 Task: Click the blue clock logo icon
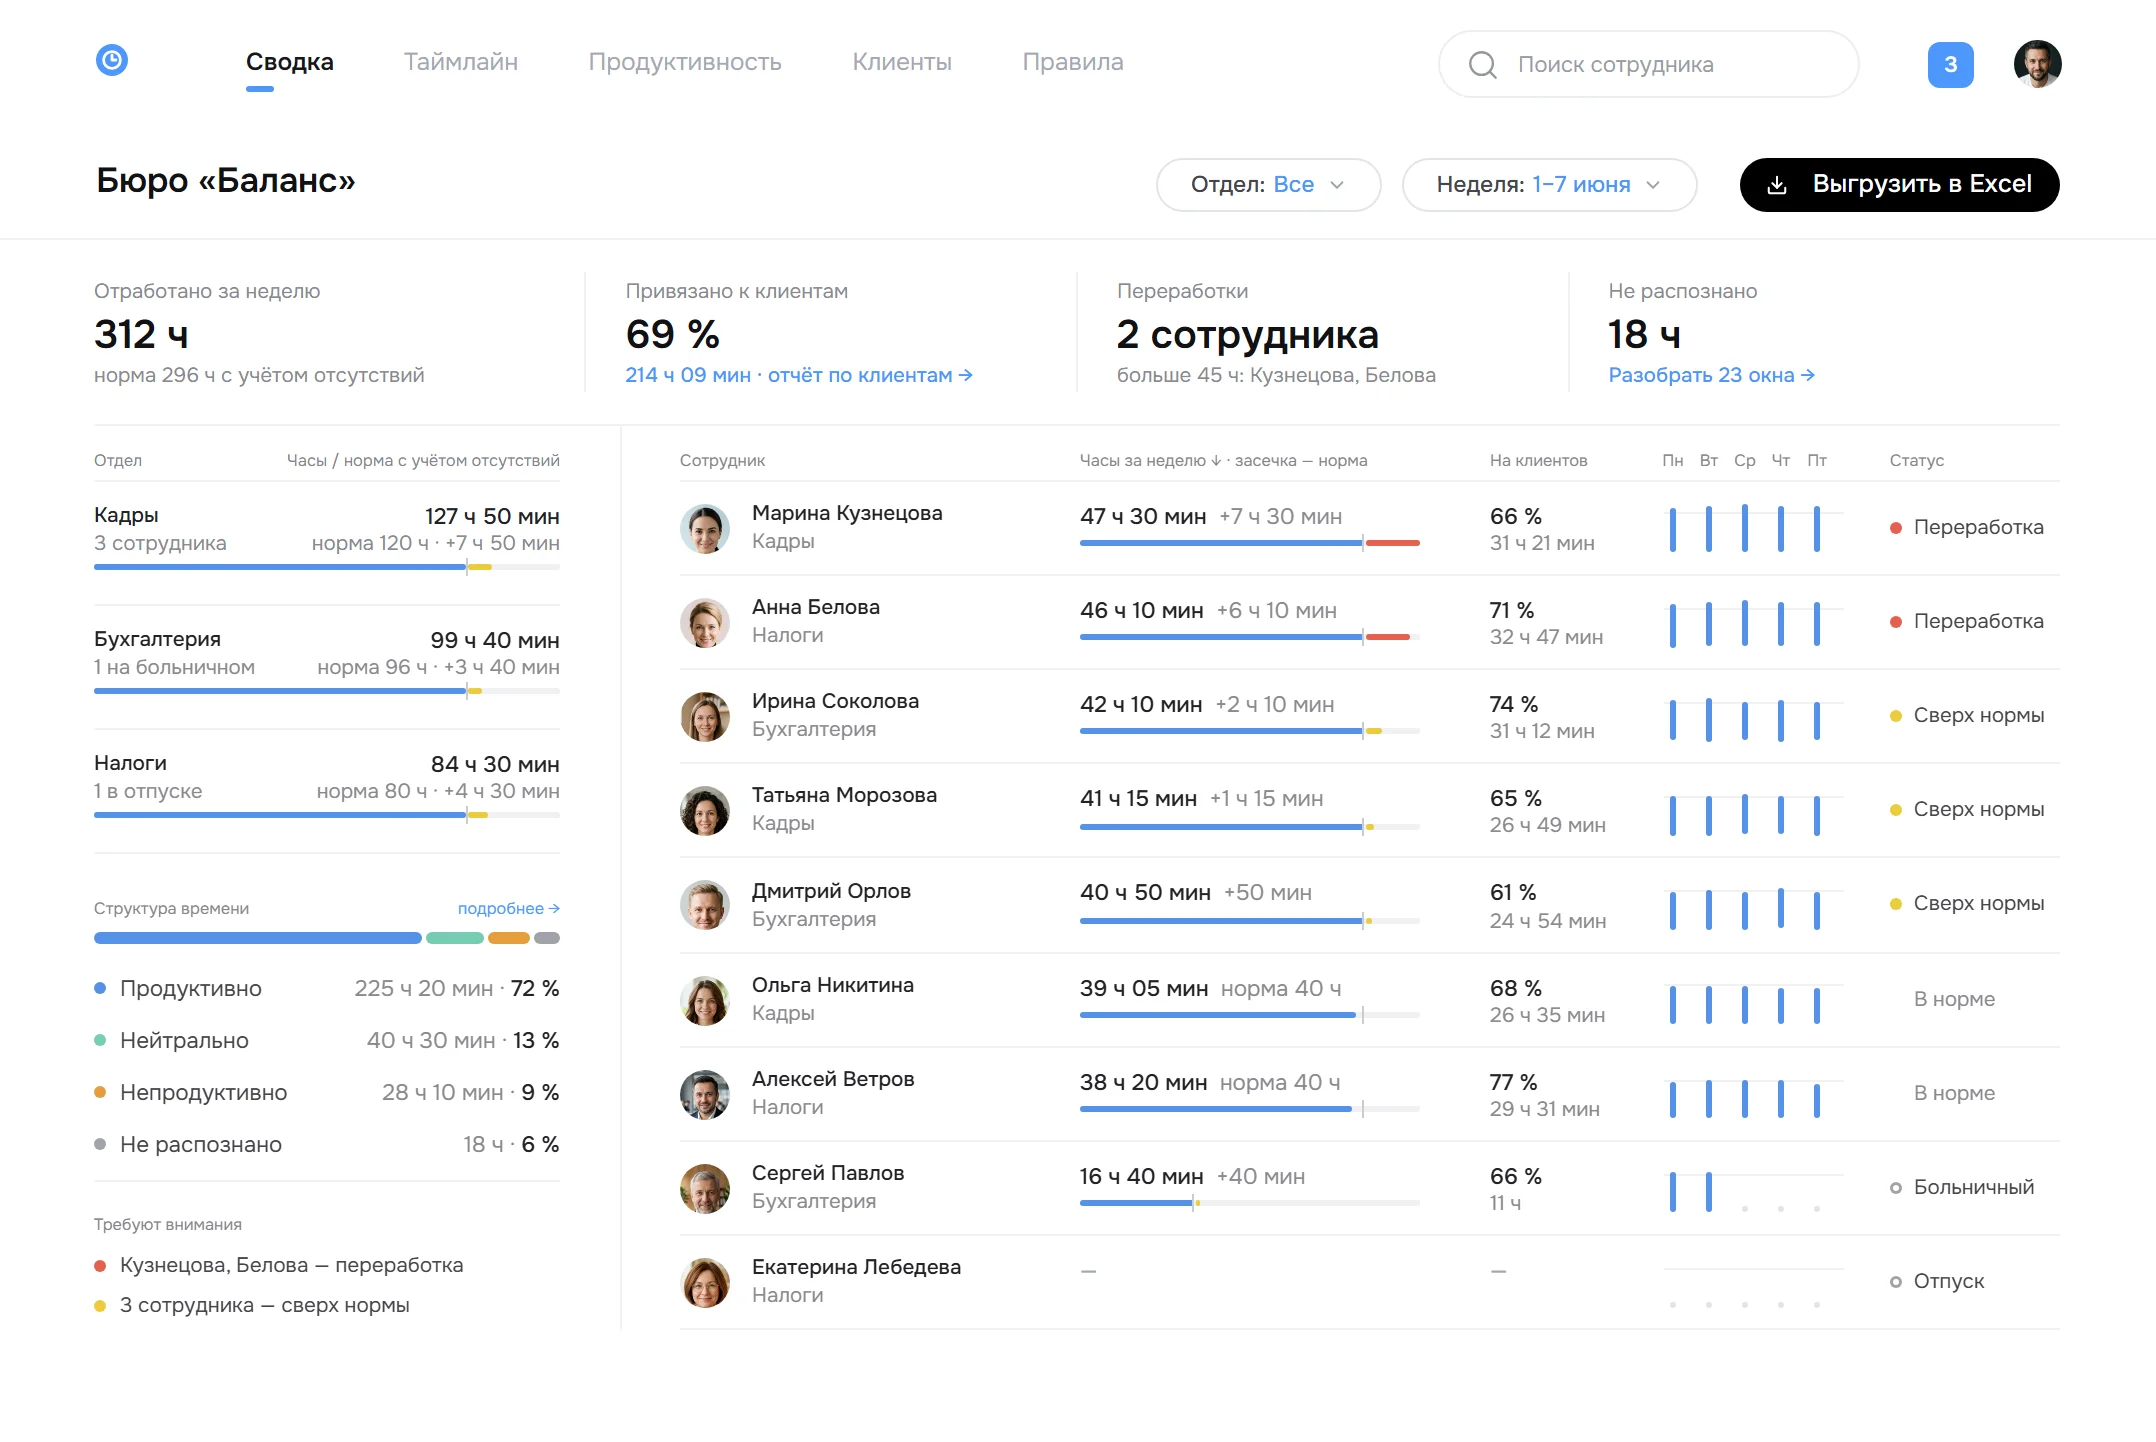[x=112, y=61]
